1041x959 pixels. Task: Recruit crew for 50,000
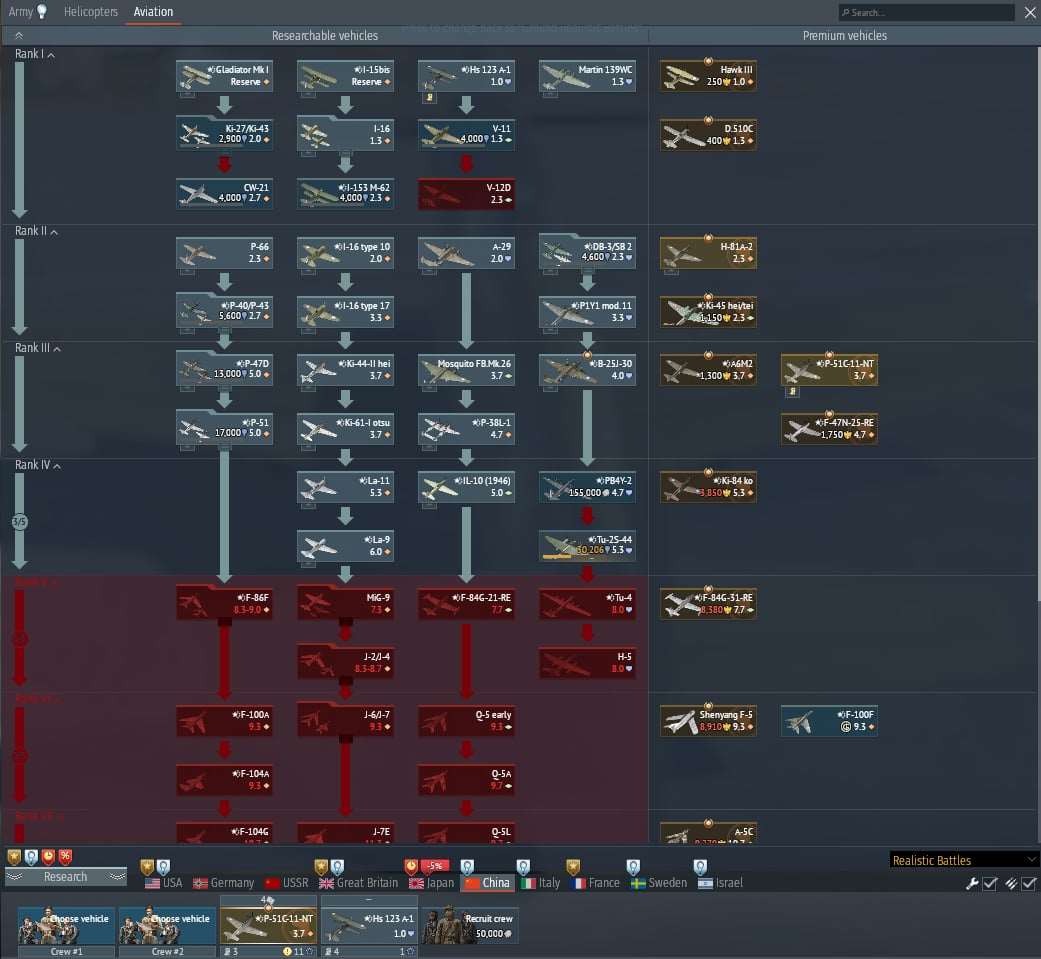(470, 926)
